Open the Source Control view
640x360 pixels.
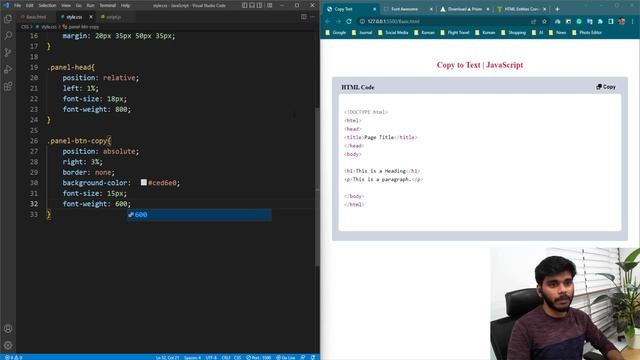[8, 52]
